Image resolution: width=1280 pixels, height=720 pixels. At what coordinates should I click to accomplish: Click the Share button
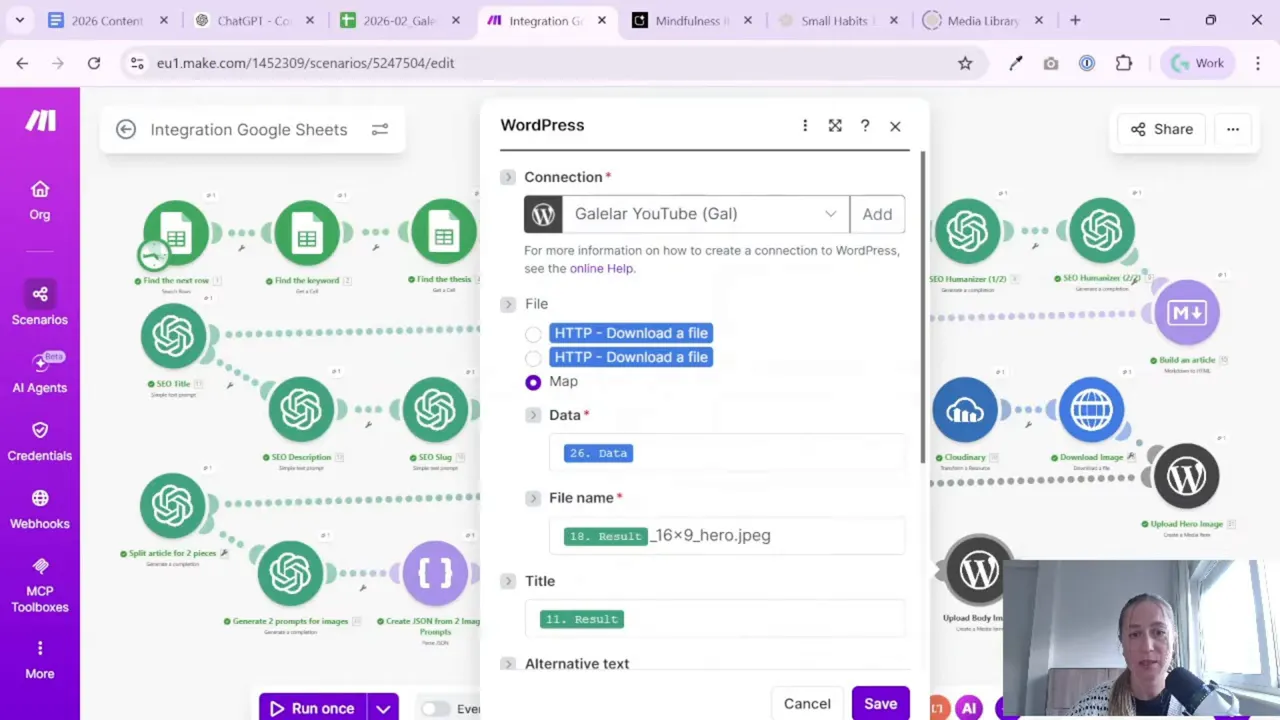(1162, 129)
